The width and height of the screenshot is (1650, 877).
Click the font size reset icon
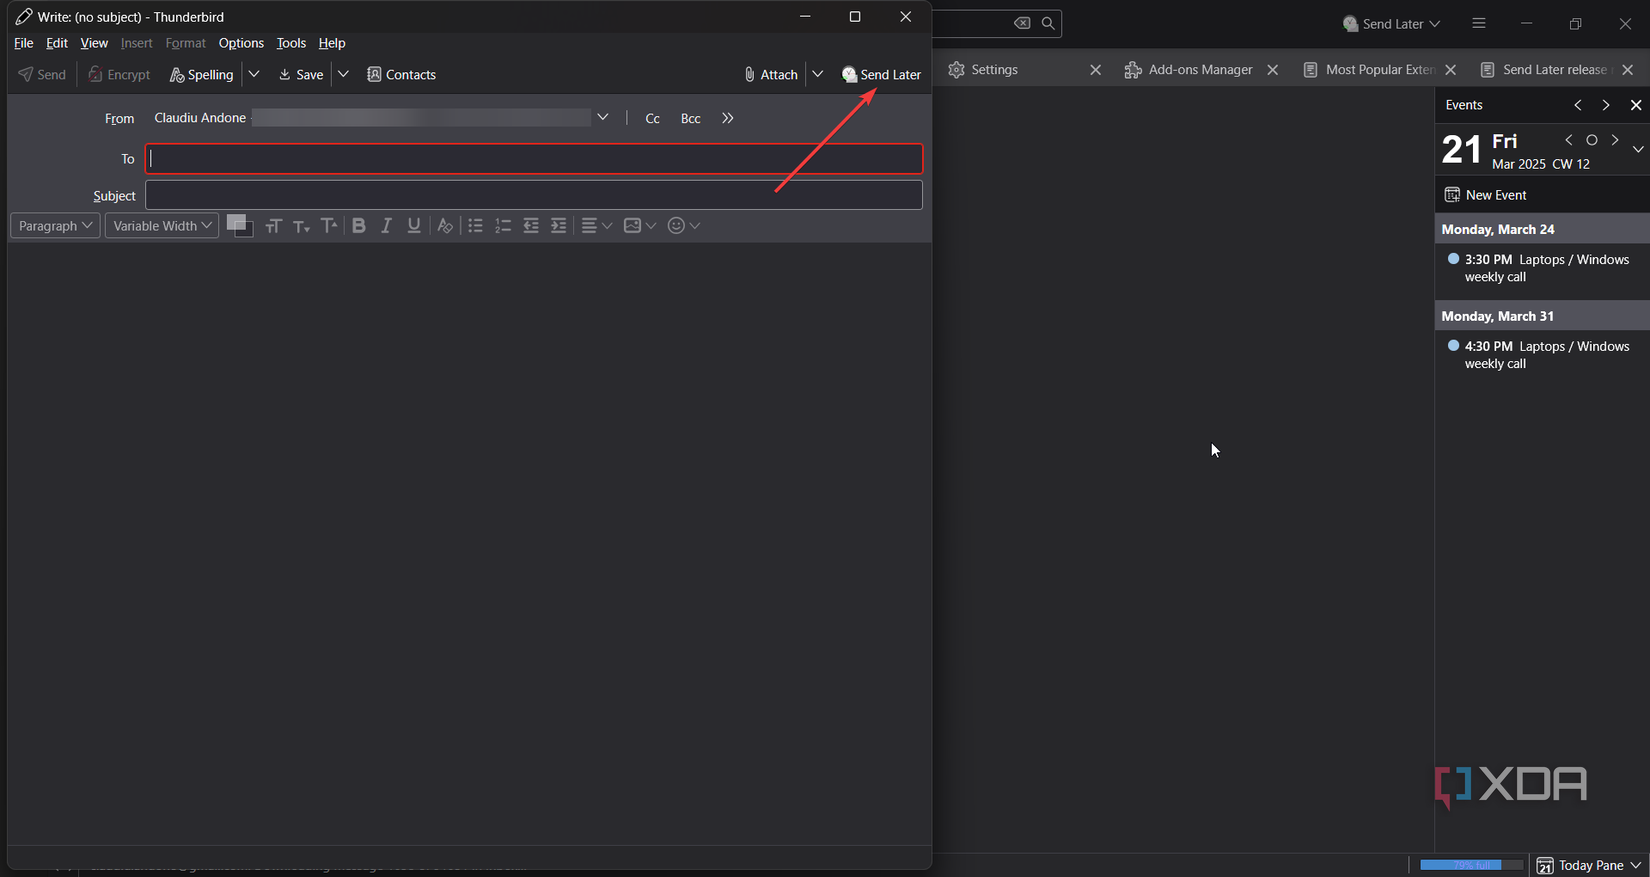tap(273, 226)
